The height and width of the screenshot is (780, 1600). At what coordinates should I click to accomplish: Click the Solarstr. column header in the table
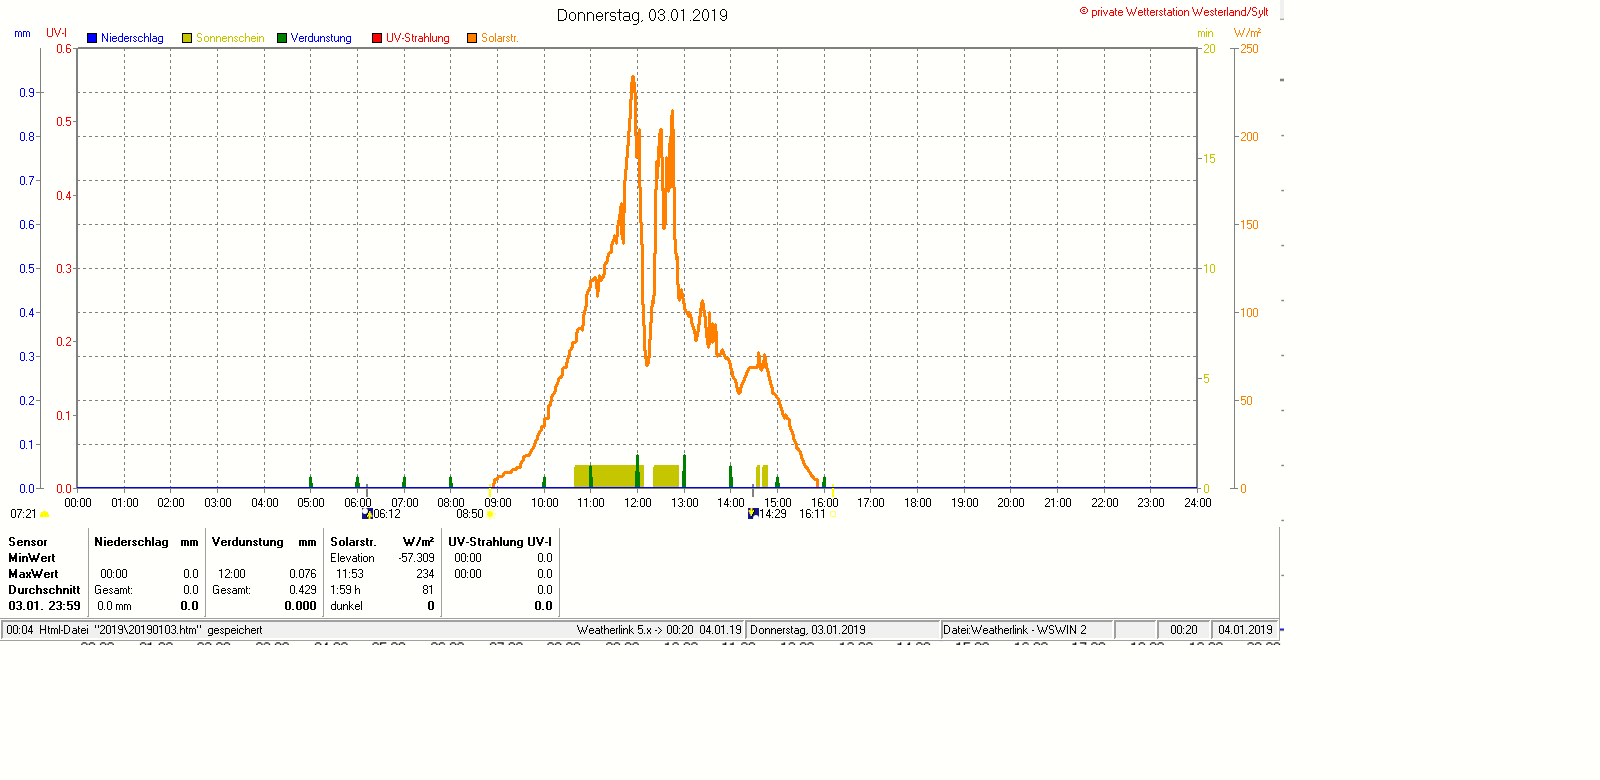click(353, 542)
